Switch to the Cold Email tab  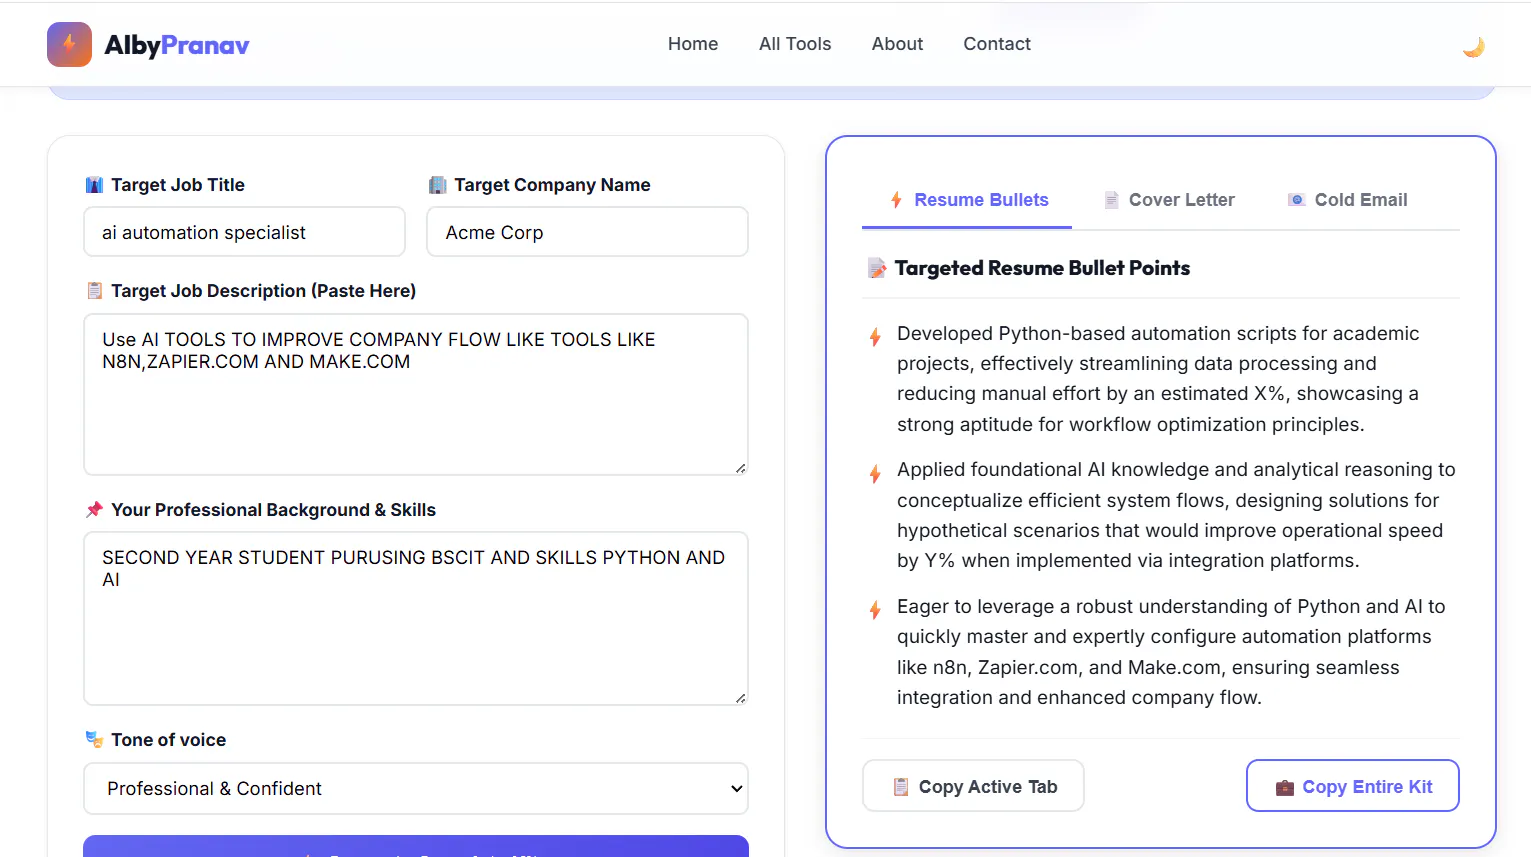tap(1347, 200)
